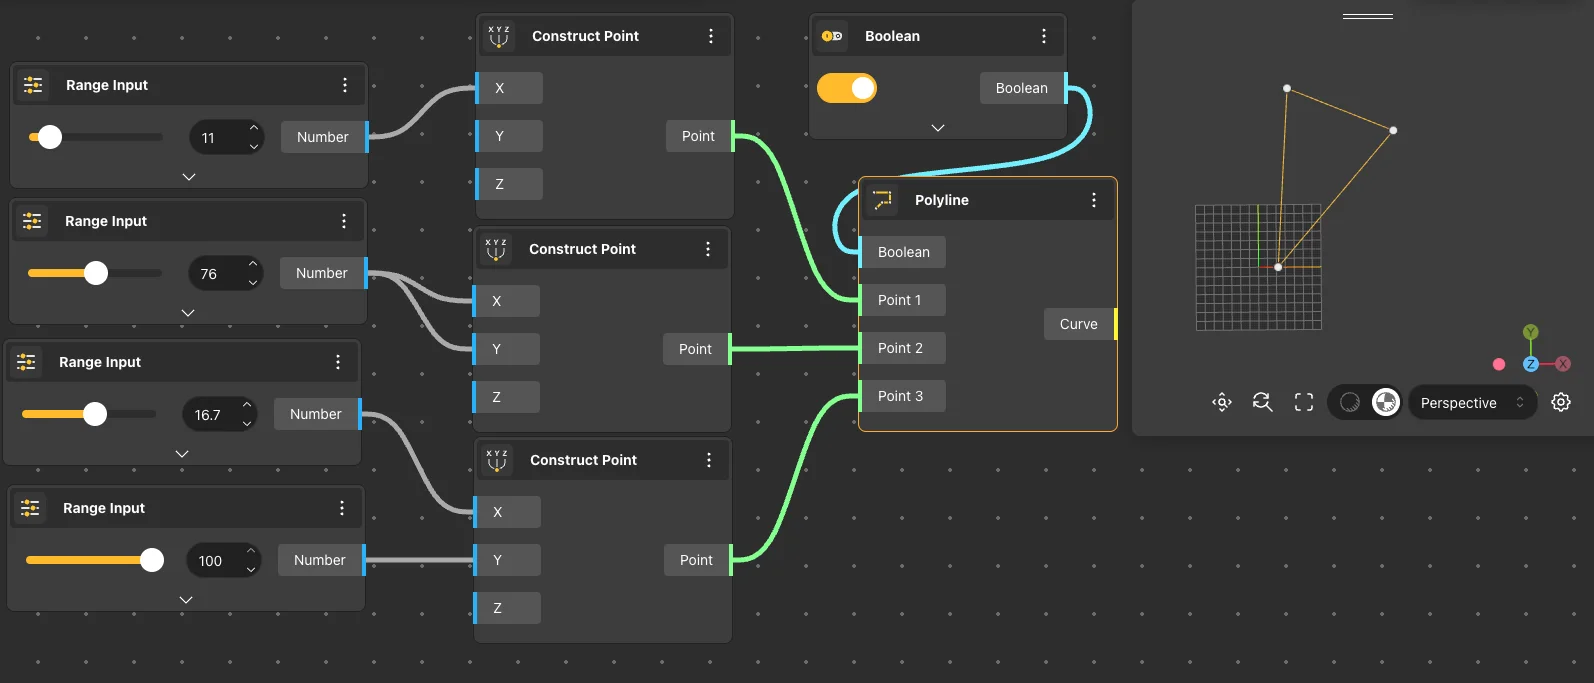Viewport: 1594px width, 683px height.
Task: Click the XYZ icon of the top Construct Point node
Action: [499, 36]
